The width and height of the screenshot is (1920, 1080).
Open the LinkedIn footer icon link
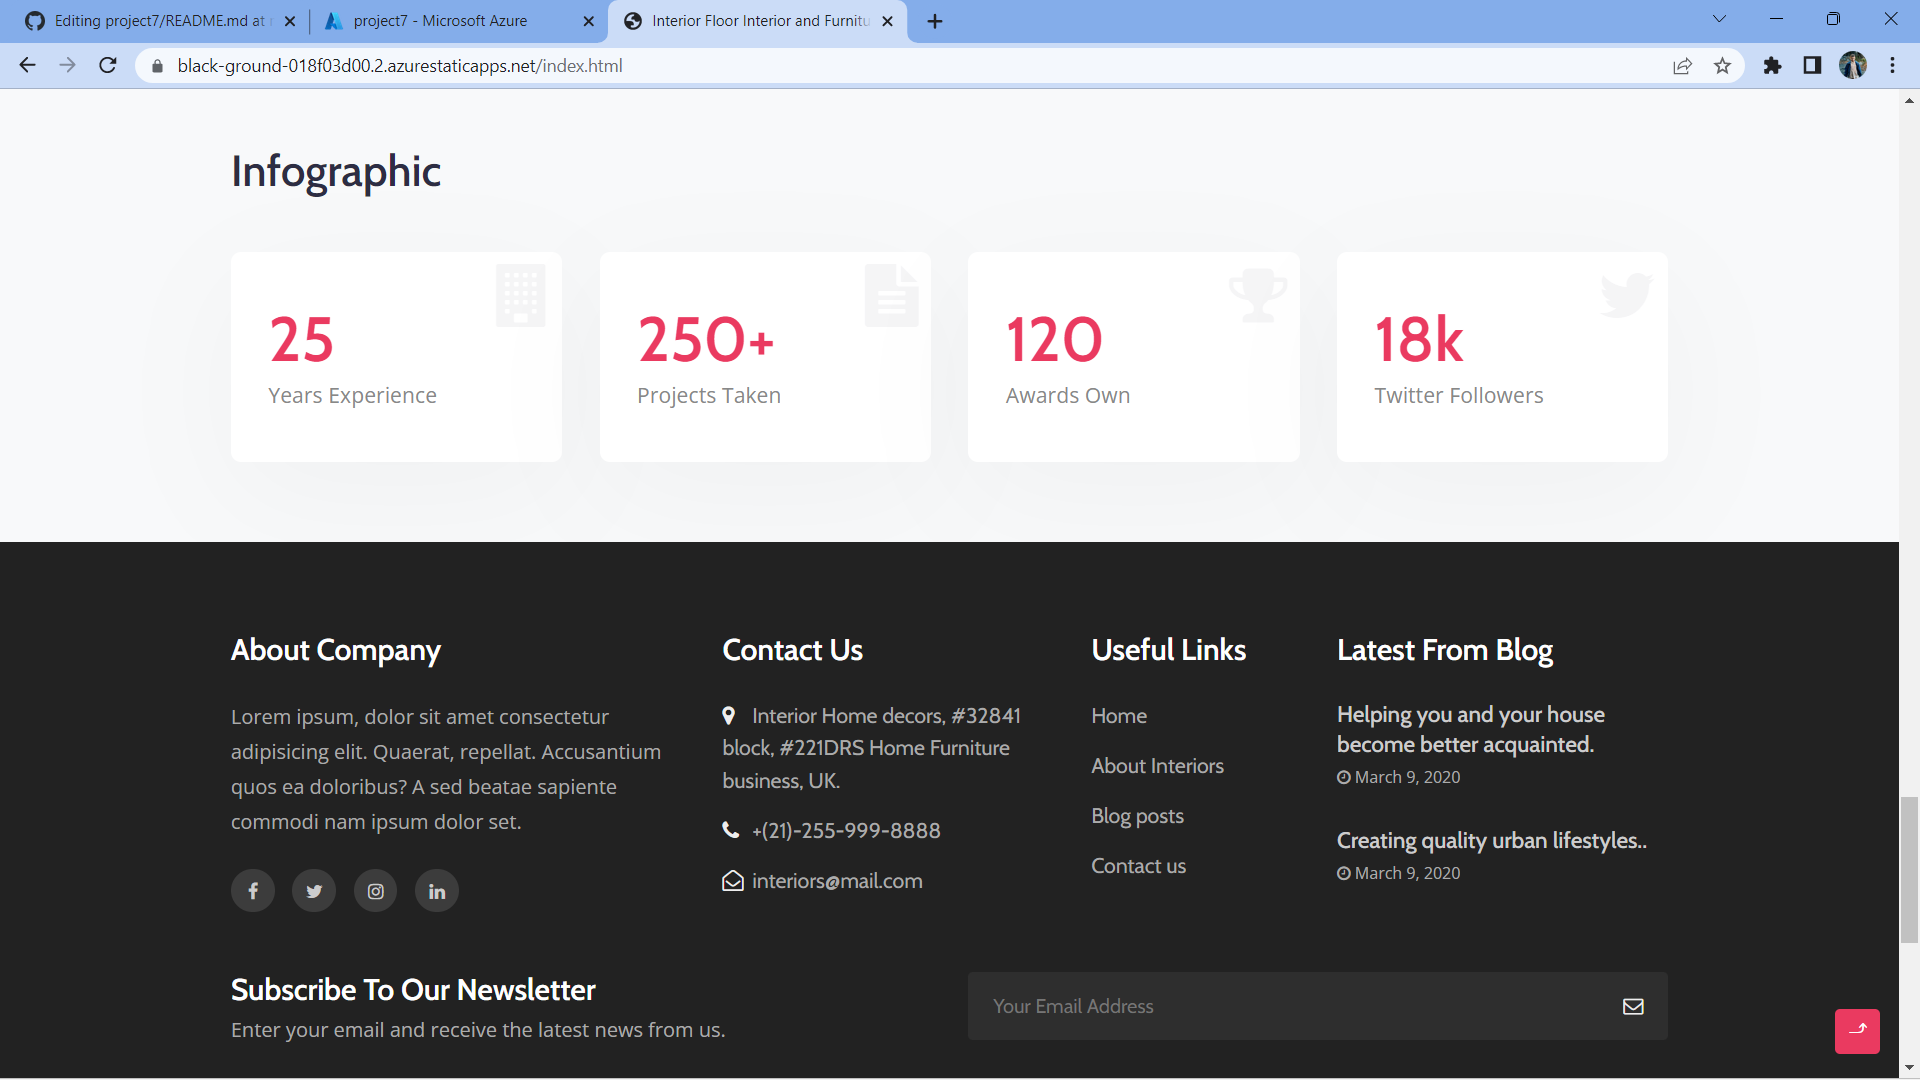(x=437, y=891)
